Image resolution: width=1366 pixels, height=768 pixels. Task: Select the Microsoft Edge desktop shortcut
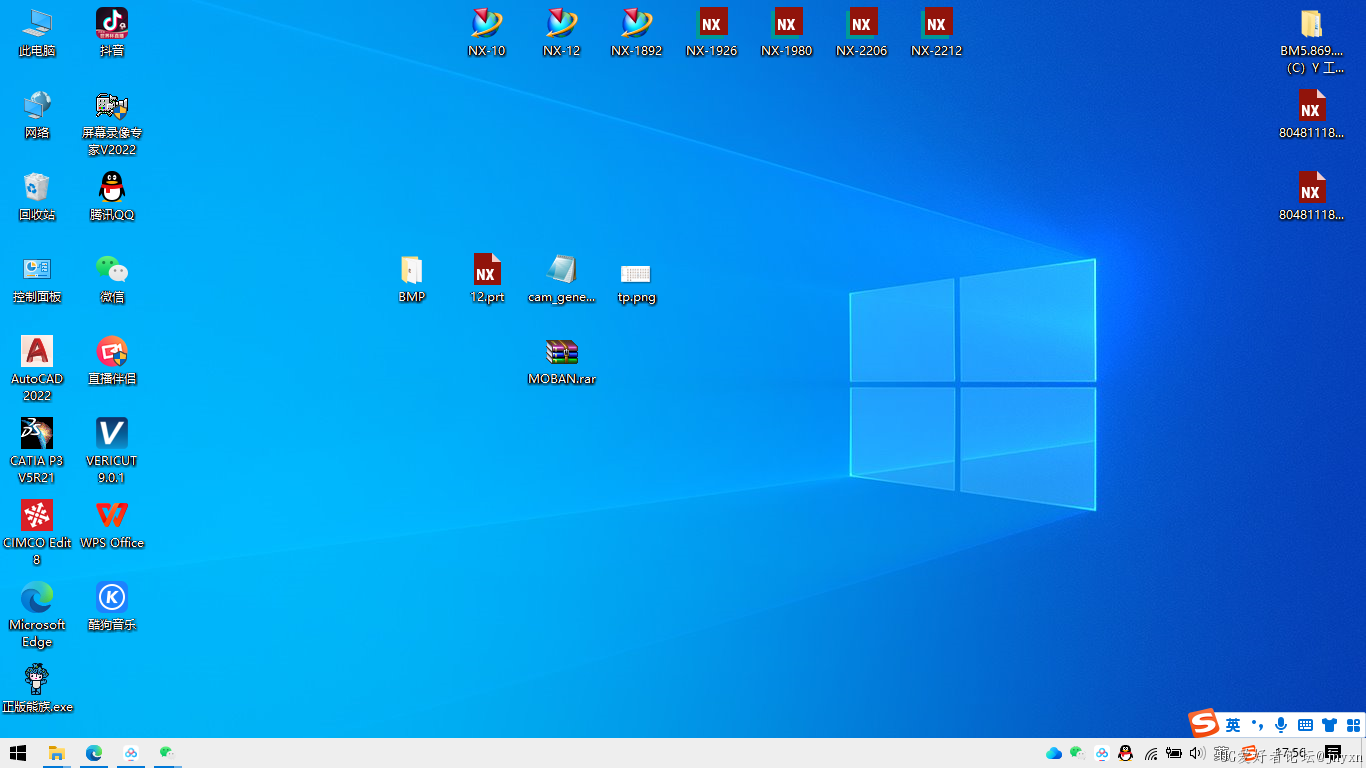(37, 615)
